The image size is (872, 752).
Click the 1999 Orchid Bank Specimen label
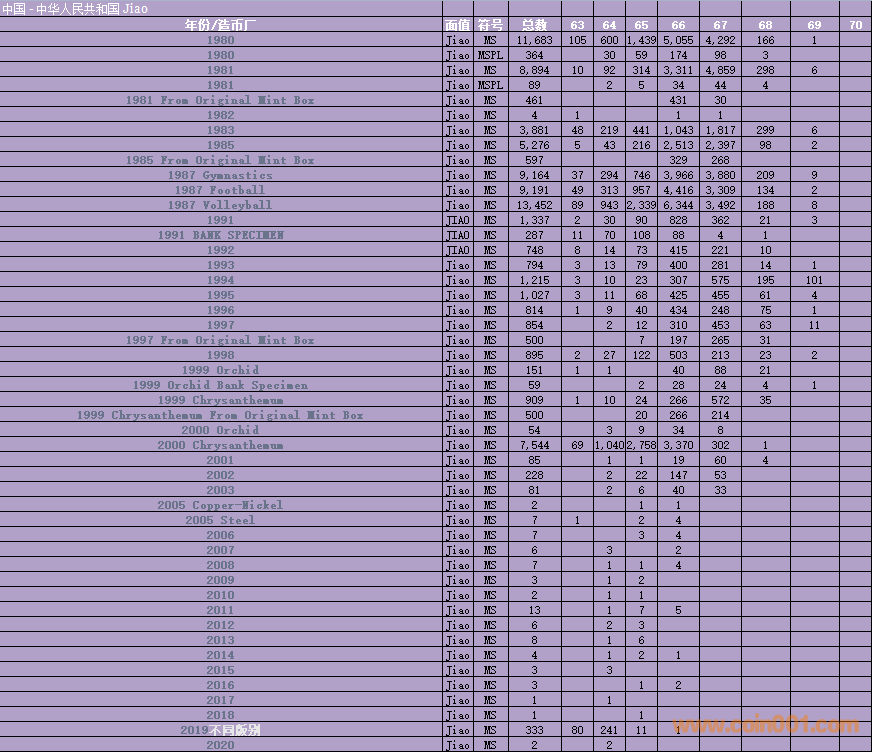tap(220, 385)
